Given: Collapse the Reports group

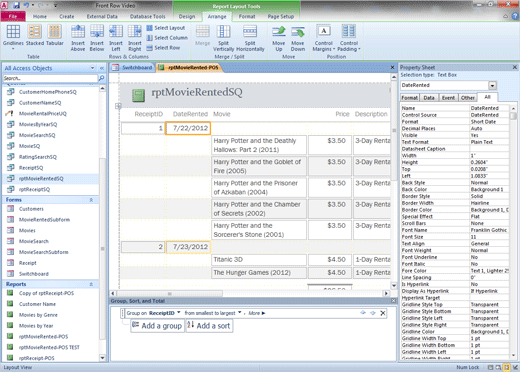Looking at the screenshot, I should tap(91, 284).
